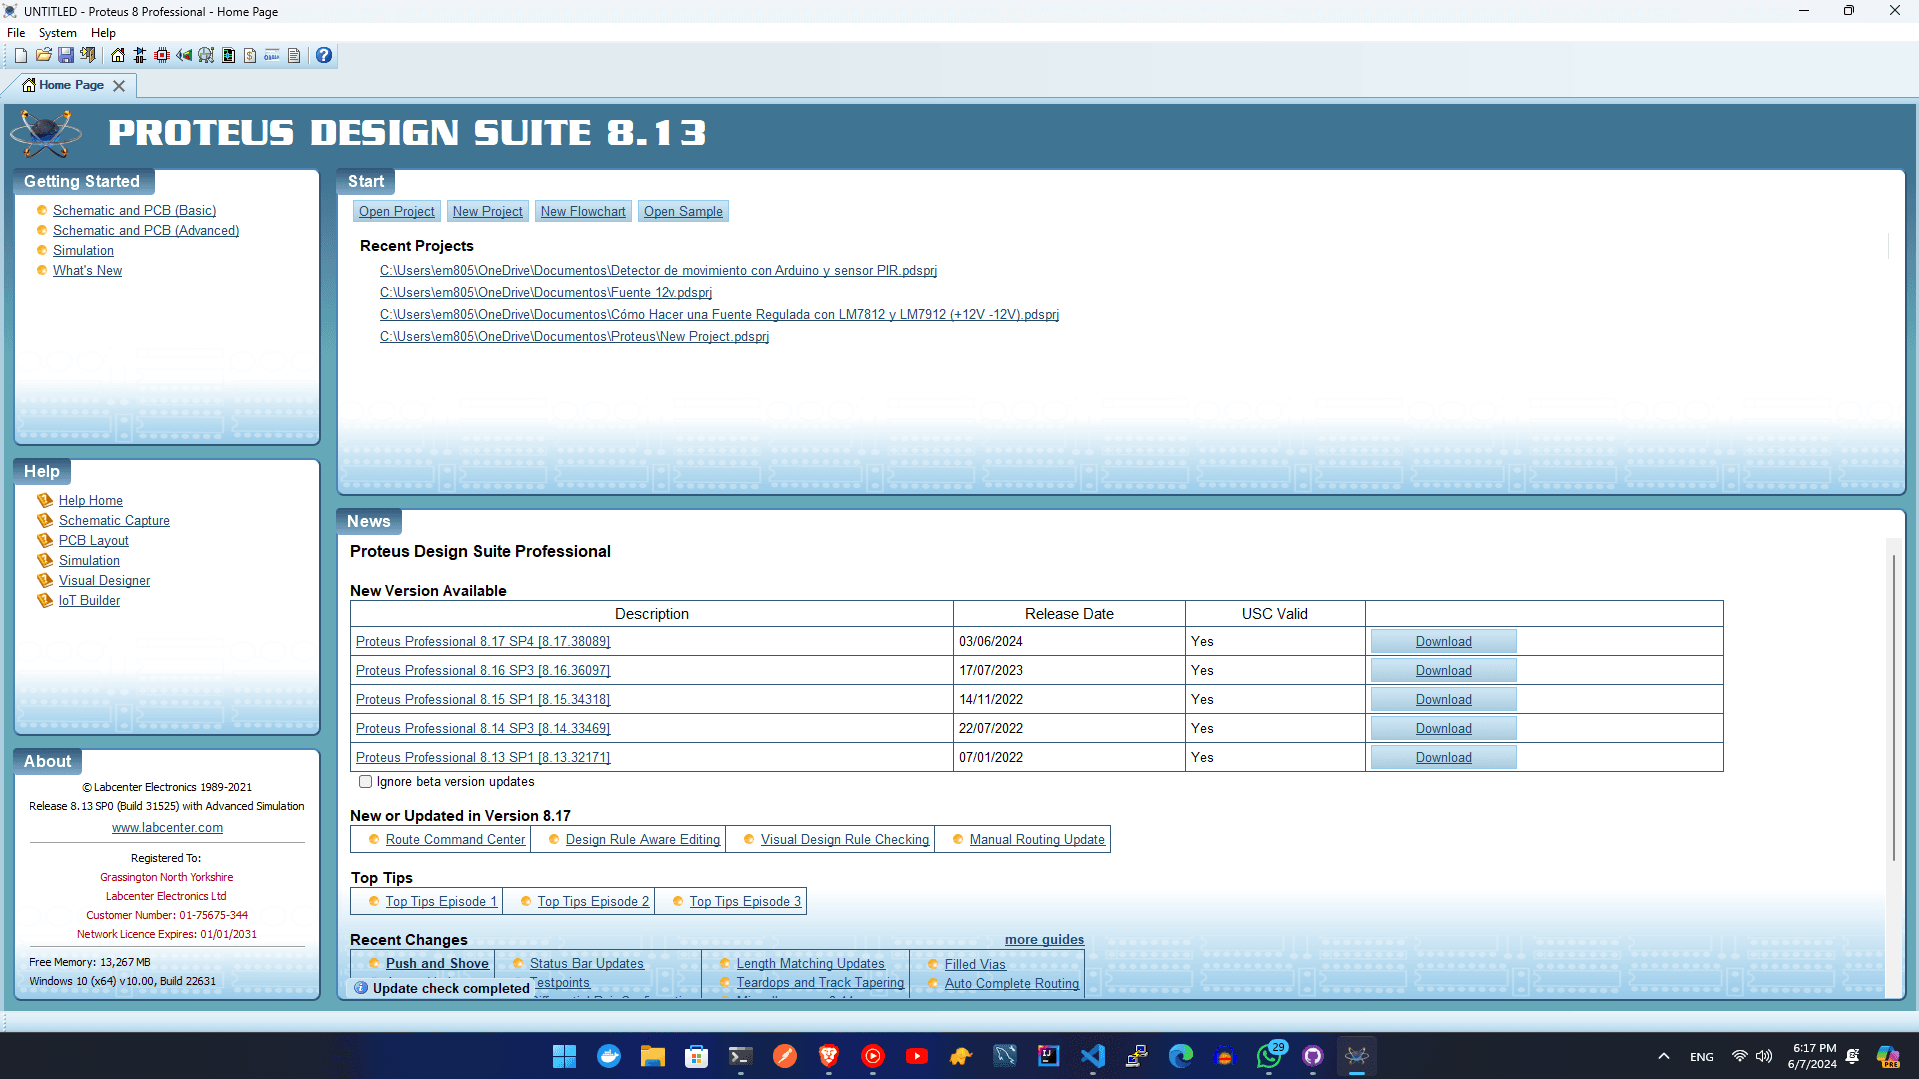Click the New Project button

[x=487, y=211]
